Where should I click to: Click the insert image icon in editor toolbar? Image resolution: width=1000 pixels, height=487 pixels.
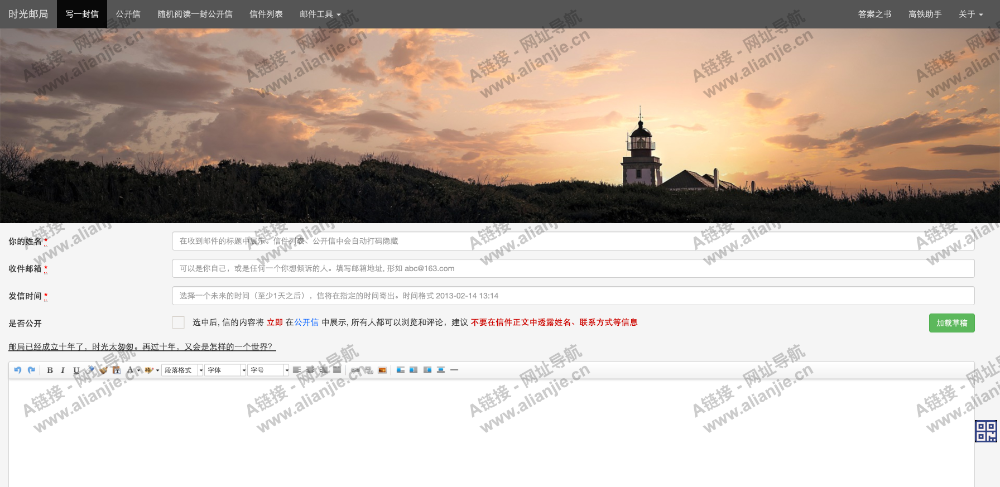click(382, 370)
